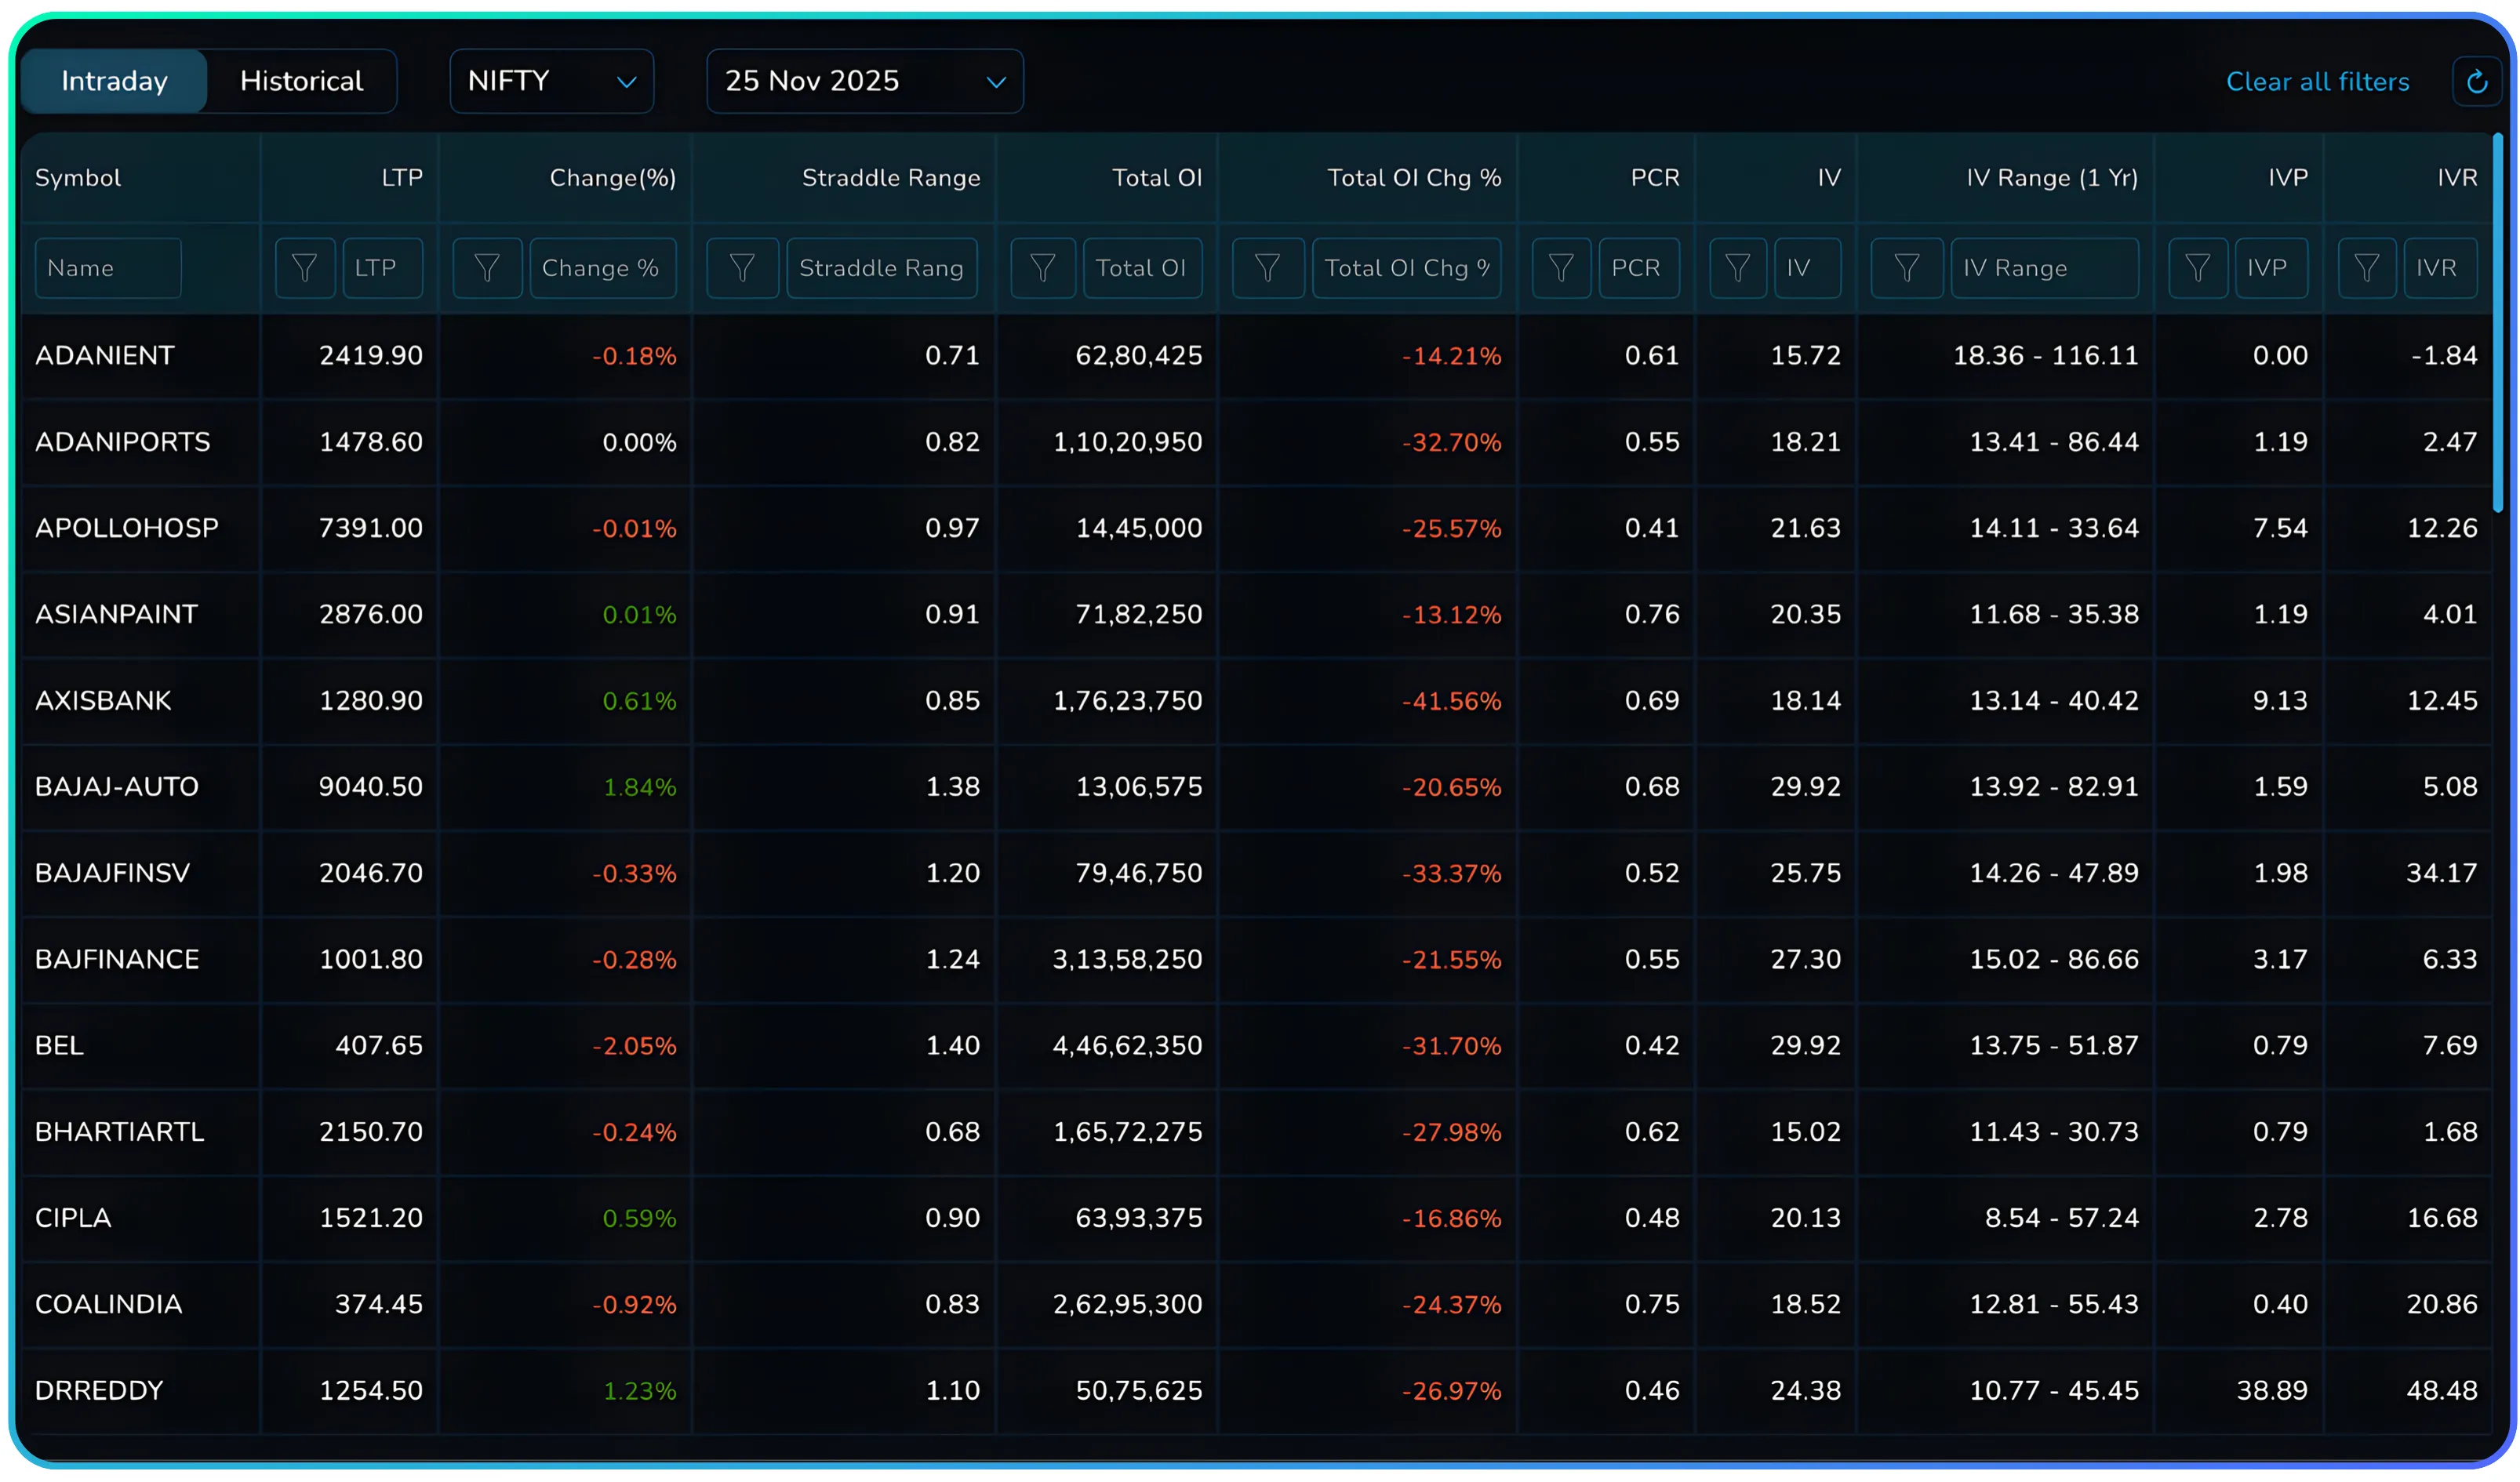Image resolution: width=2520 pixels, height=1482 pixels.
Task: Click Clear all filters
Action: pos(2318,81)
